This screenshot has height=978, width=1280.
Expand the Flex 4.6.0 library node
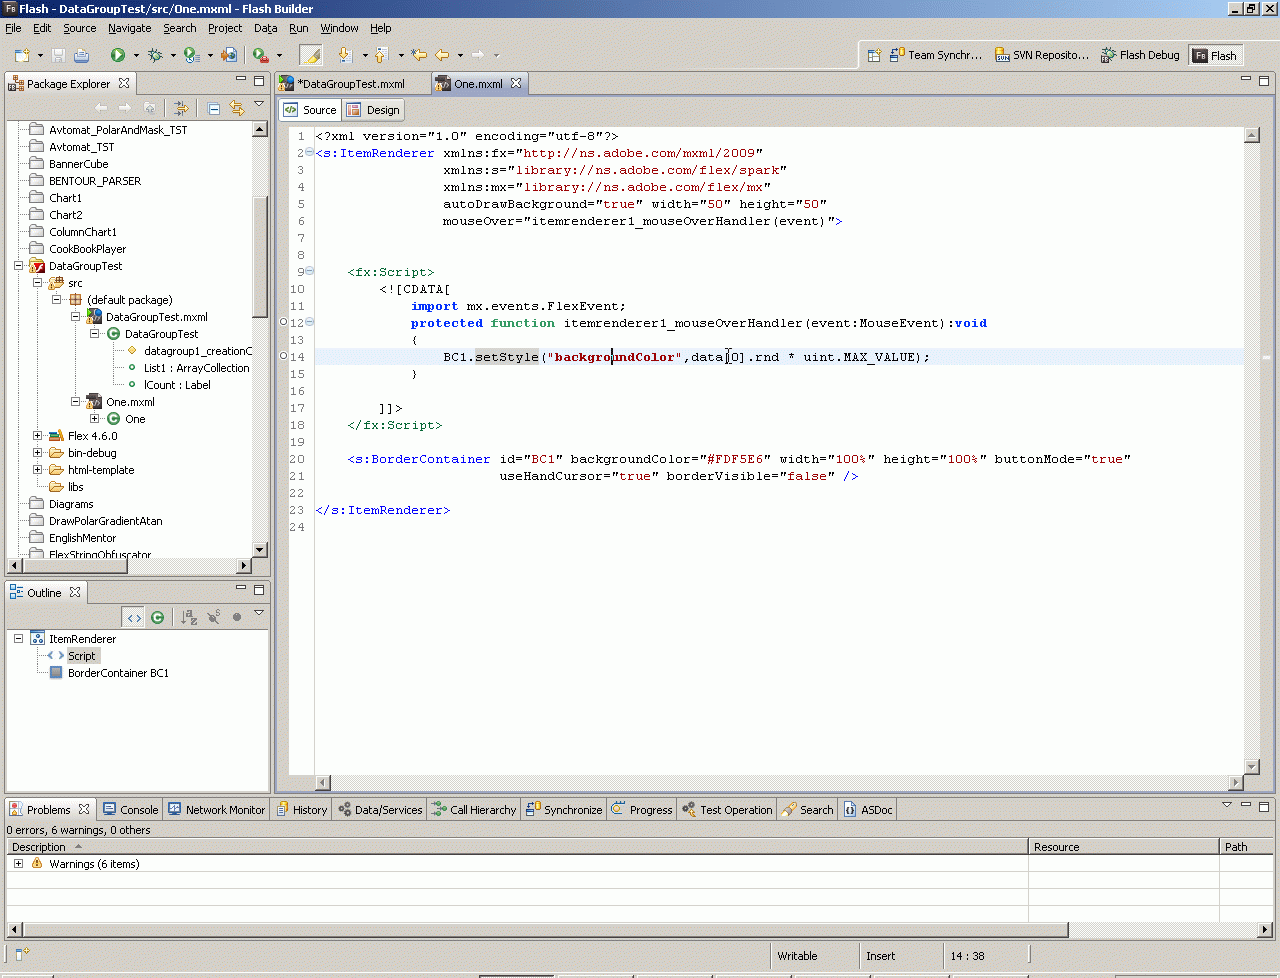click(x=38, y=436)
